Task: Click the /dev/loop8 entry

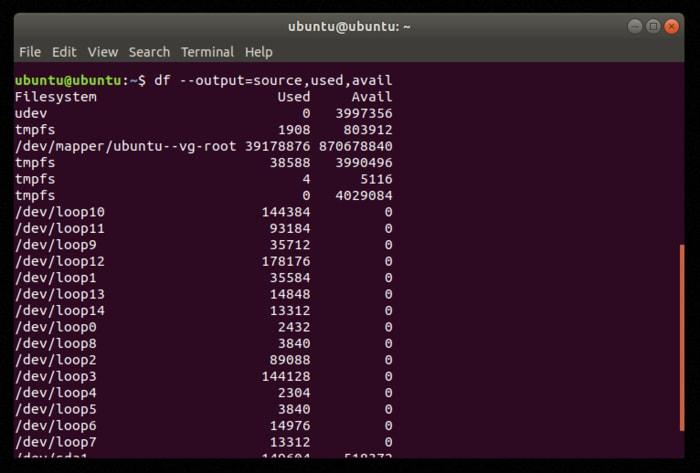Action: [x=55, y=344]
